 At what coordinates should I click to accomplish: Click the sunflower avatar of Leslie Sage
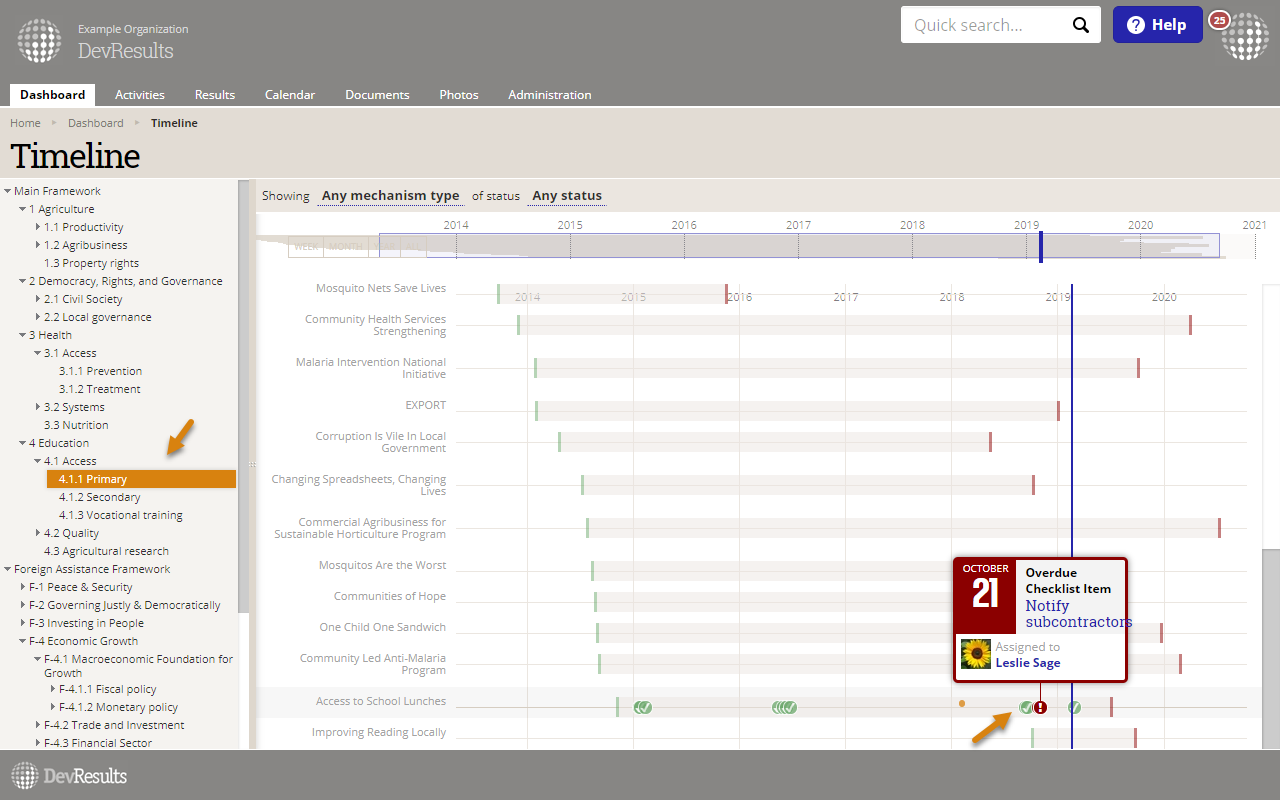click(976, 654)
